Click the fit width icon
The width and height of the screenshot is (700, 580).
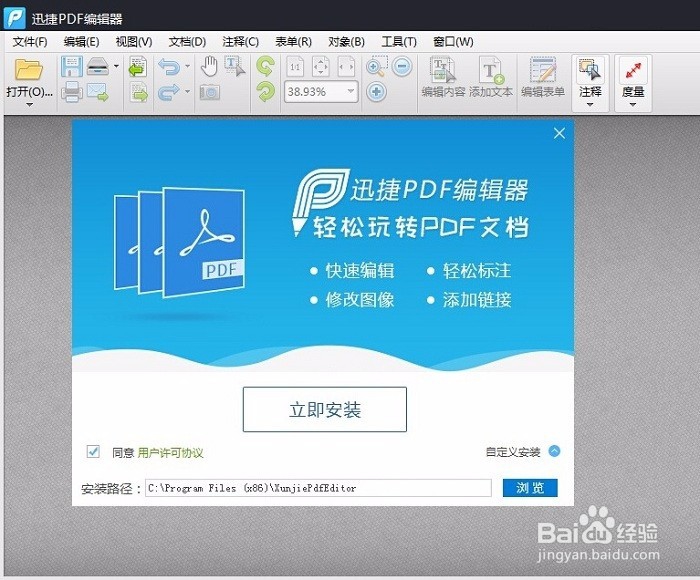click(346, 67)
